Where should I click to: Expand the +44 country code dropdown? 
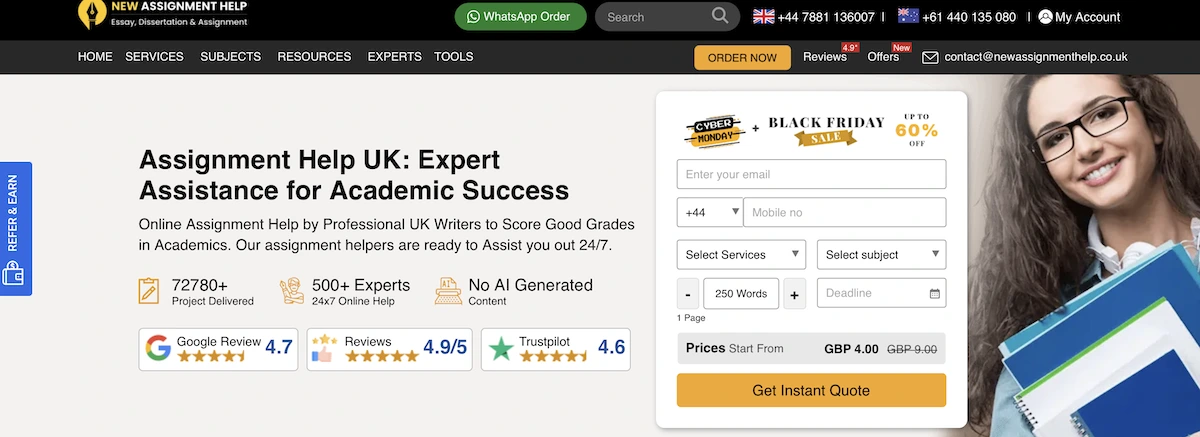tap(710, 212)
